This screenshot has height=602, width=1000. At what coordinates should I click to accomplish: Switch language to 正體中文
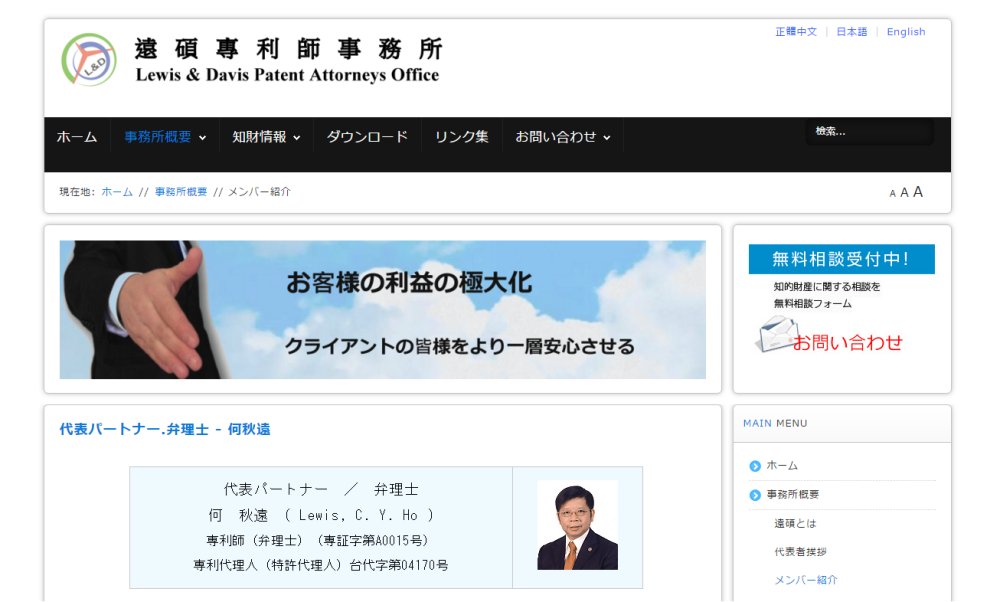(796, 32)
